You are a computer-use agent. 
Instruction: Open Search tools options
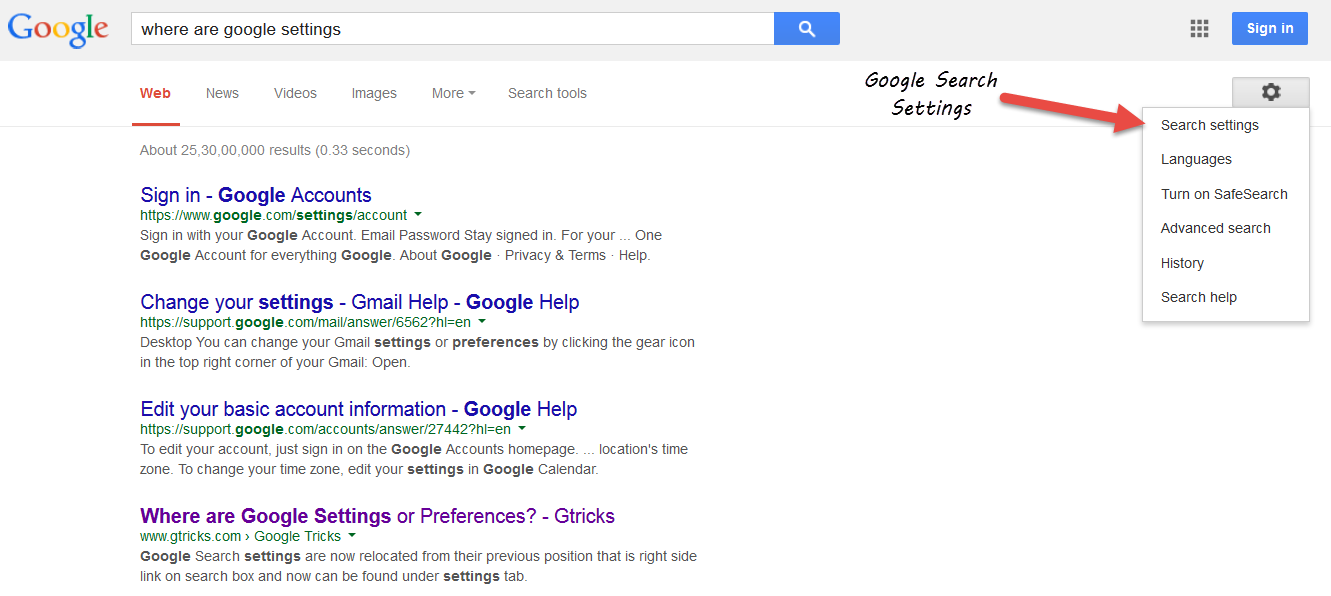tap(547, 93)
